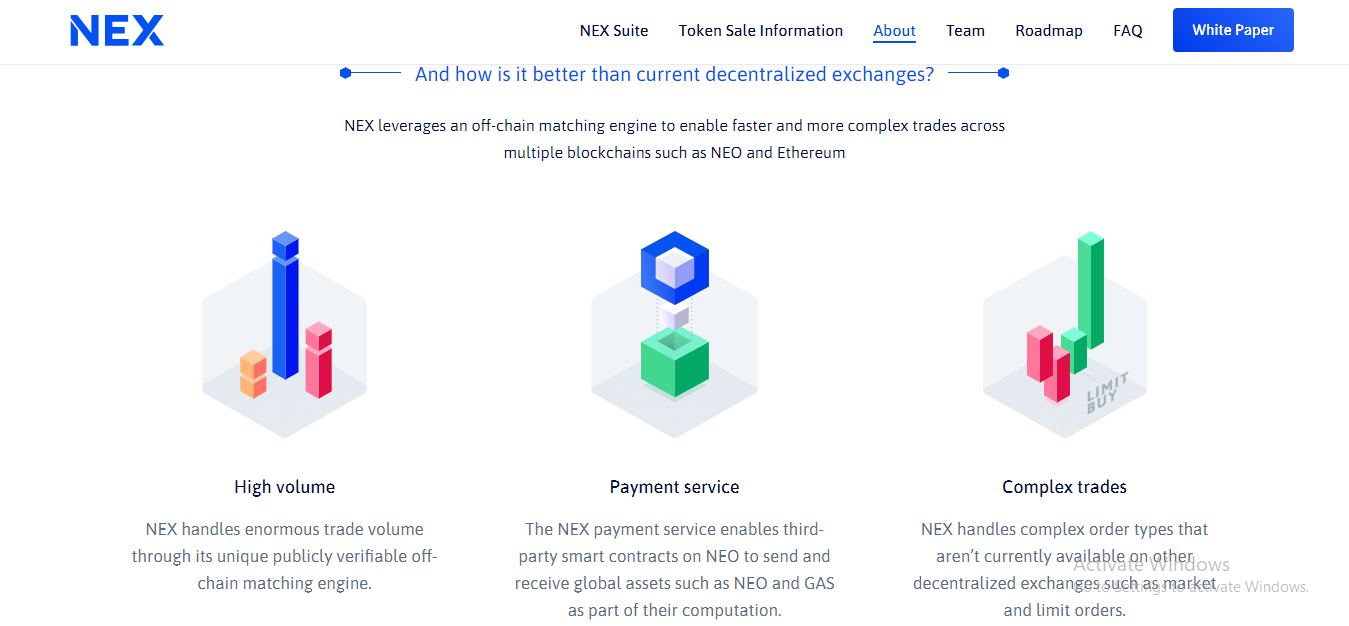Open the FAQ link

pyautogui.click(x=1128, y=31)
